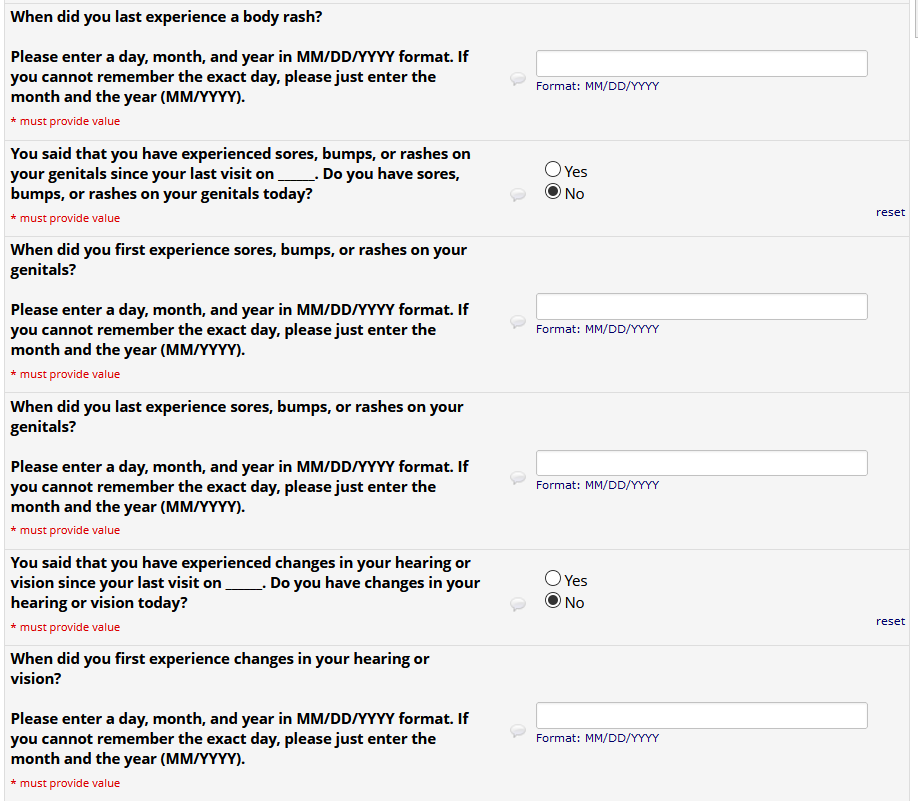
Task: Click the last body rash date field
Action: pyautogui.click(x=701, y=64)
